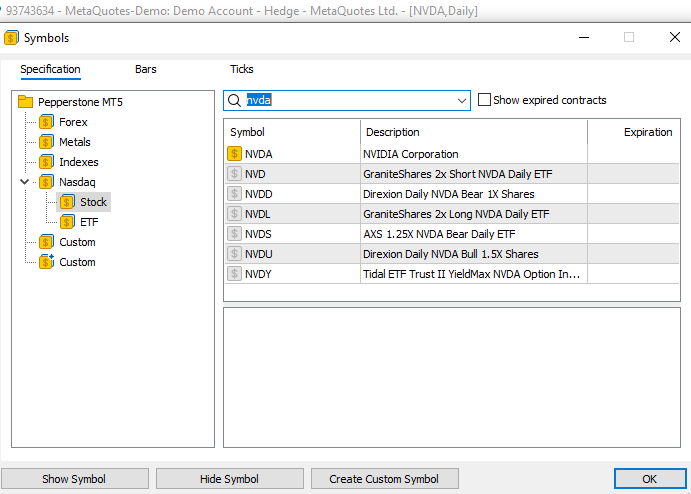The image size is (691, 494).
Task: Click the Show Symbol button
Action: (x=74, y=479)
